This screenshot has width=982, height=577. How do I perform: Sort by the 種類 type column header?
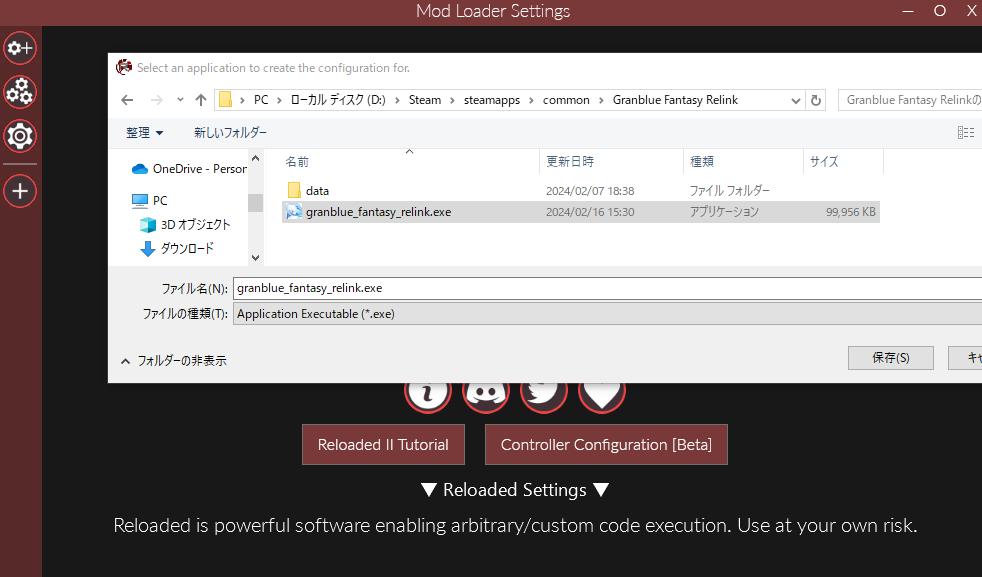701,162
